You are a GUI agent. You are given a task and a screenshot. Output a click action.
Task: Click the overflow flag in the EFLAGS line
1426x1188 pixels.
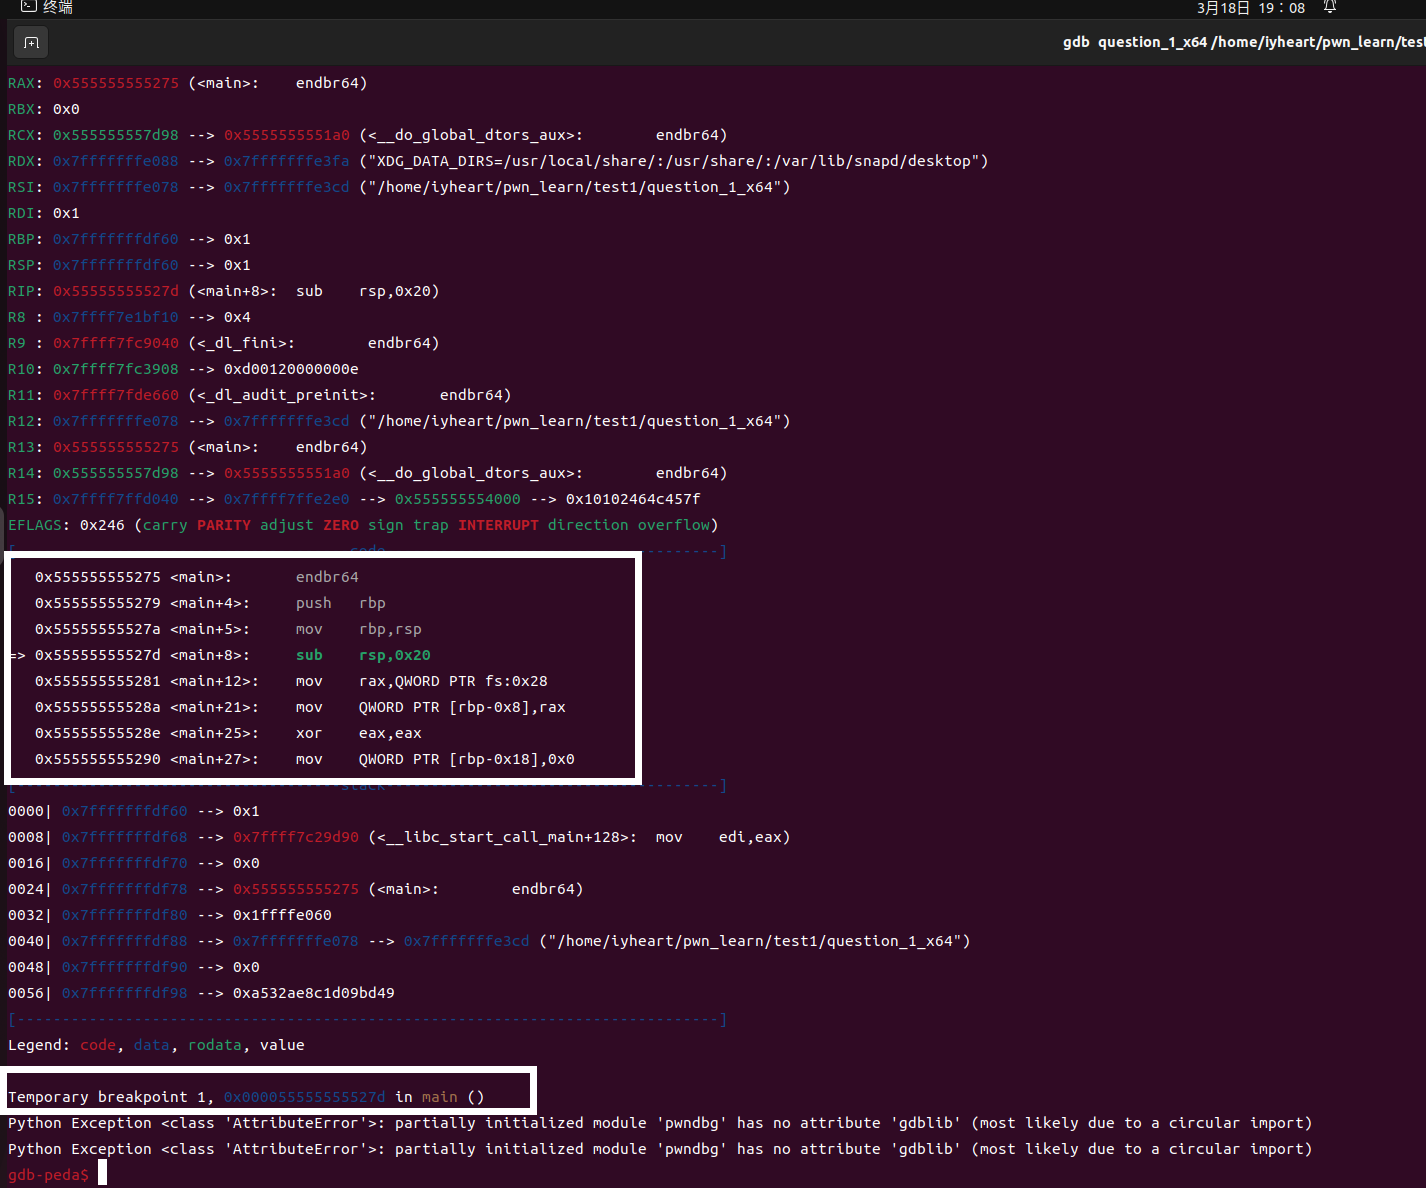[674, 525]
